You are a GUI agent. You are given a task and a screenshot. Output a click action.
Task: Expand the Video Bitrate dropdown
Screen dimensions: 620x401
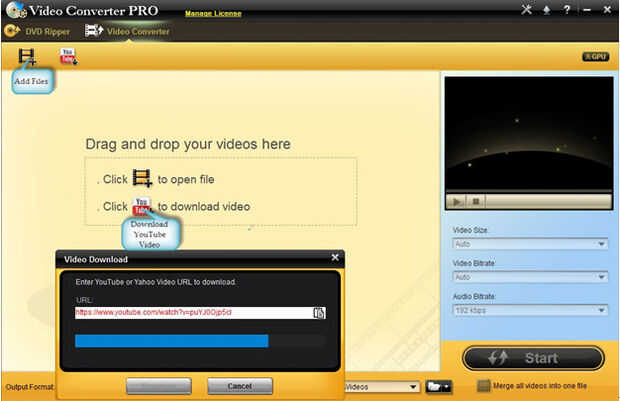pos(529,277)
